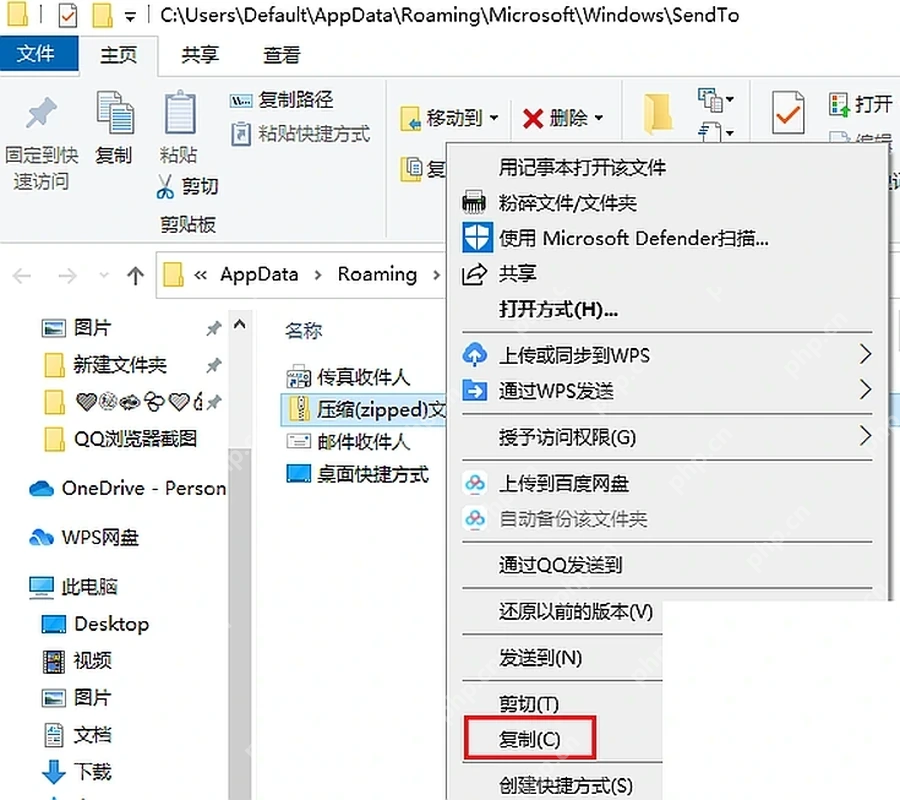The width and height of the screenshot is (900, 800).
Task: Click the scissors Cut (剪切) ribbon item
Action: 187,187
